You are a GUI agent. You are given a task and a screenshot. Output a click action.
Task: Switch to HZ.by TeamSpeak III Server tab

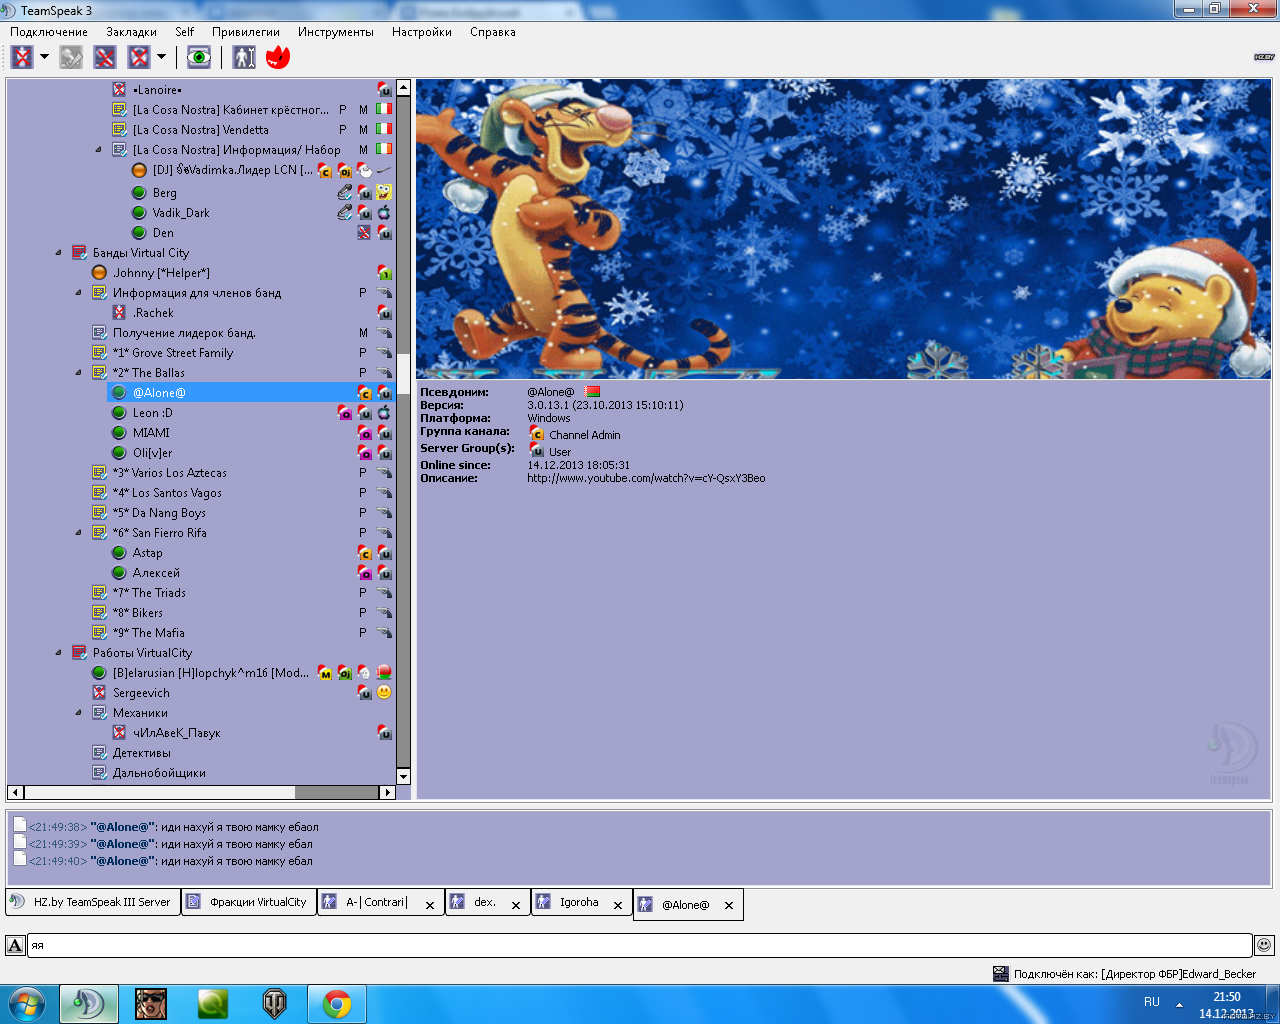93,902
